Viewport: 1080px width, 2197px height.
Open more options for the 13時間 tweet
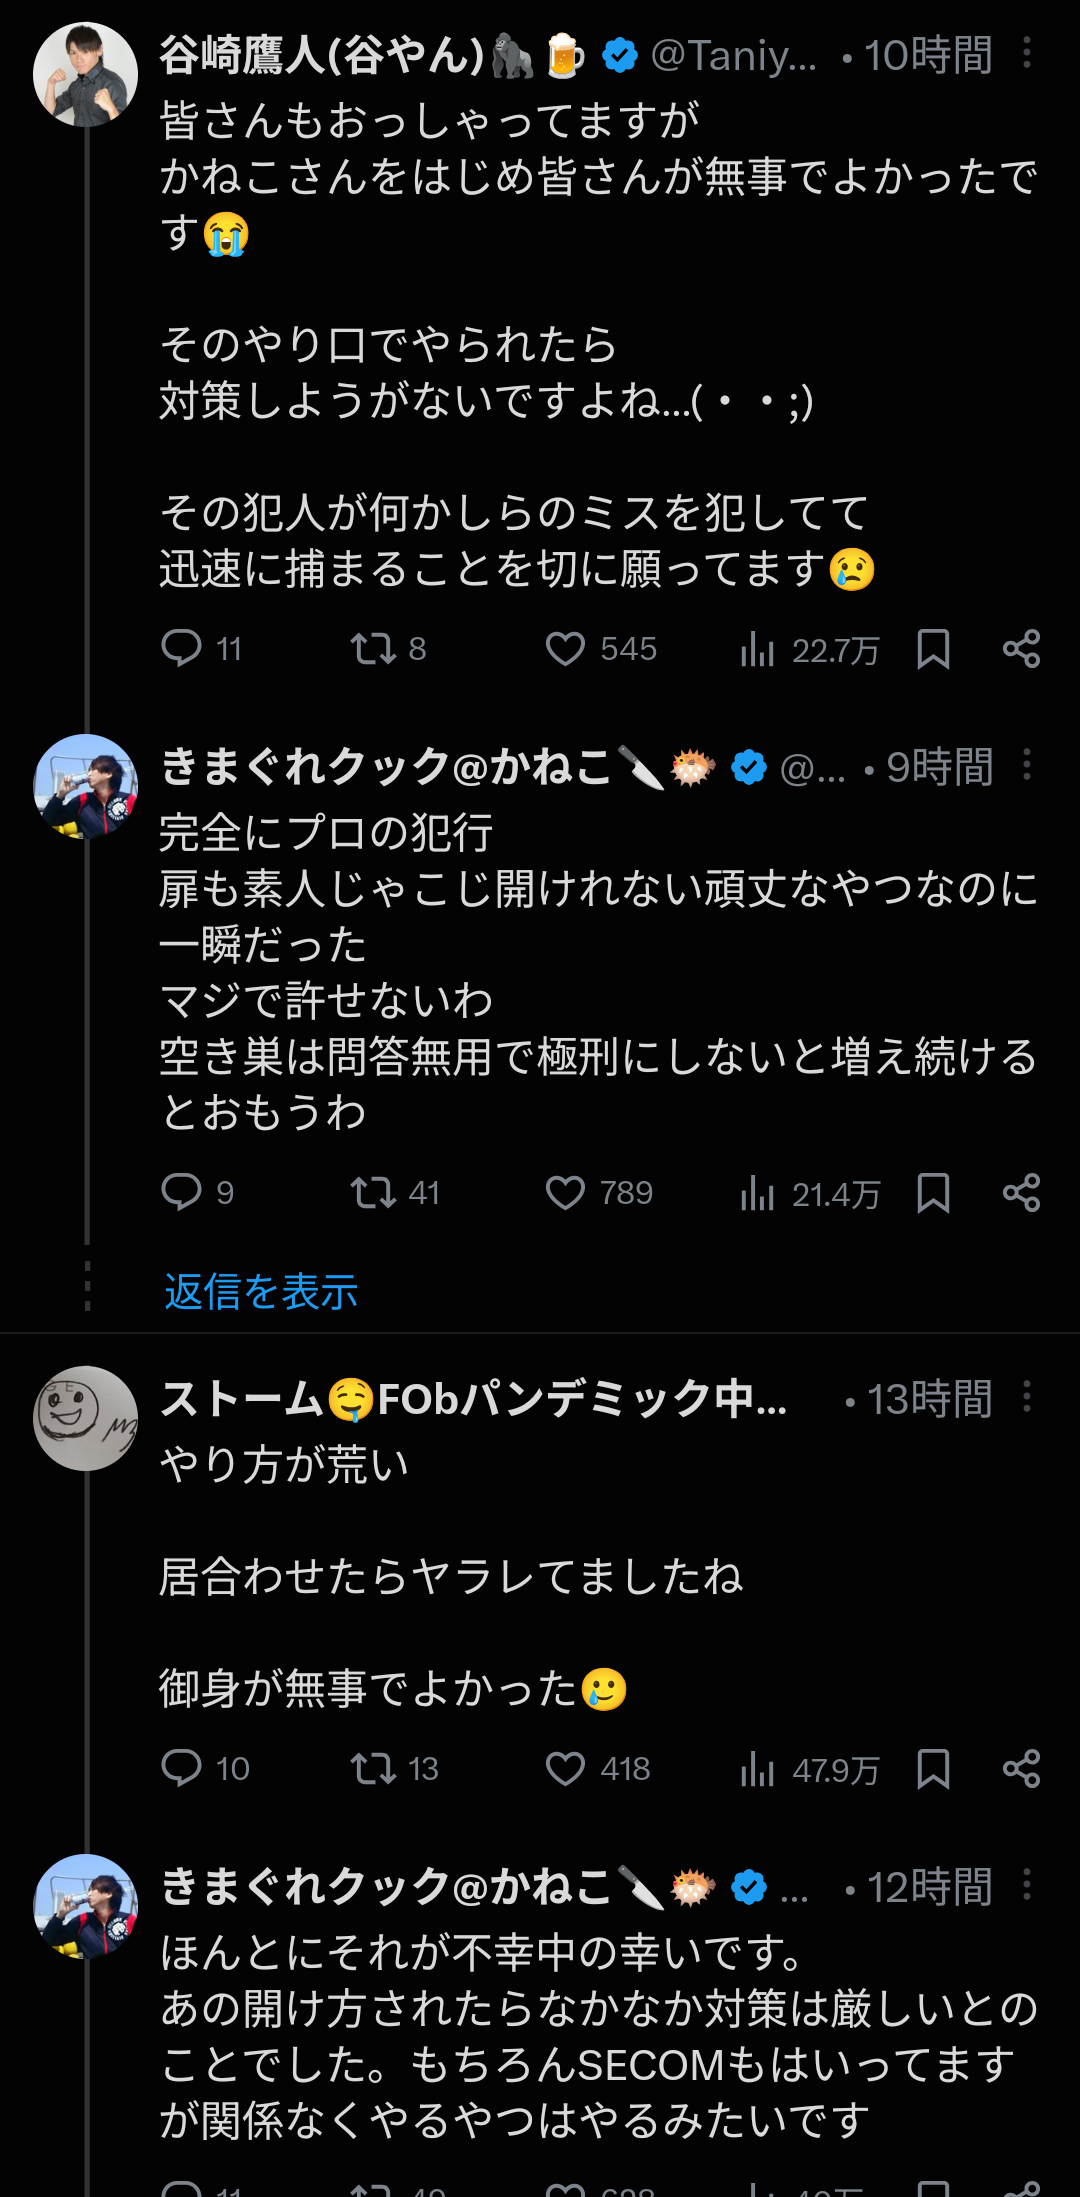click(x=1027, y=1397)
